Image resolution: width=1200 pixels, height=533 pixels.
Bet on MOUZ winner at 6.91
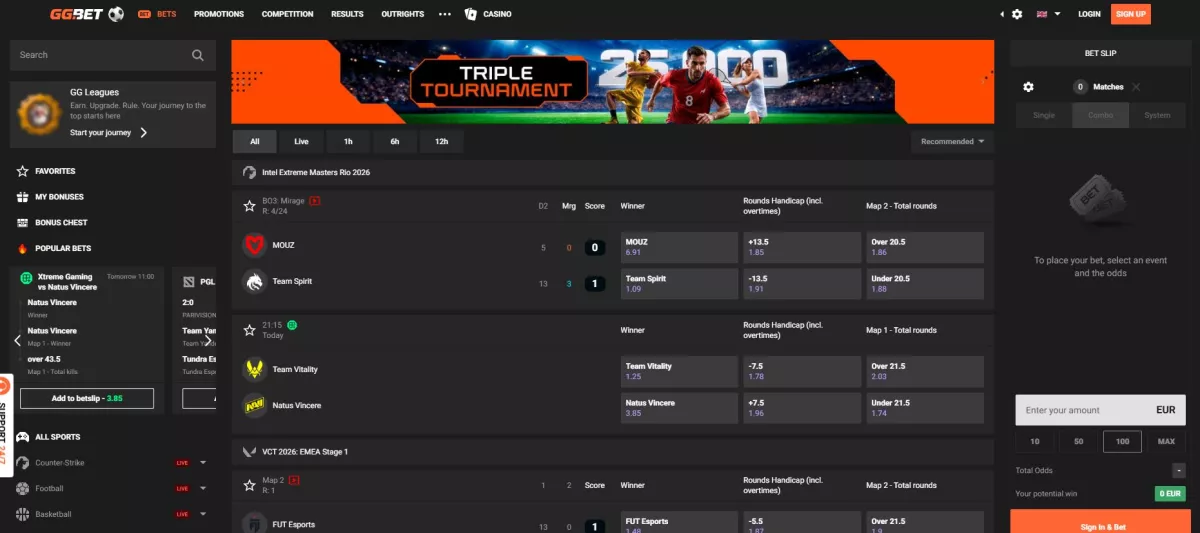(679, 247)
